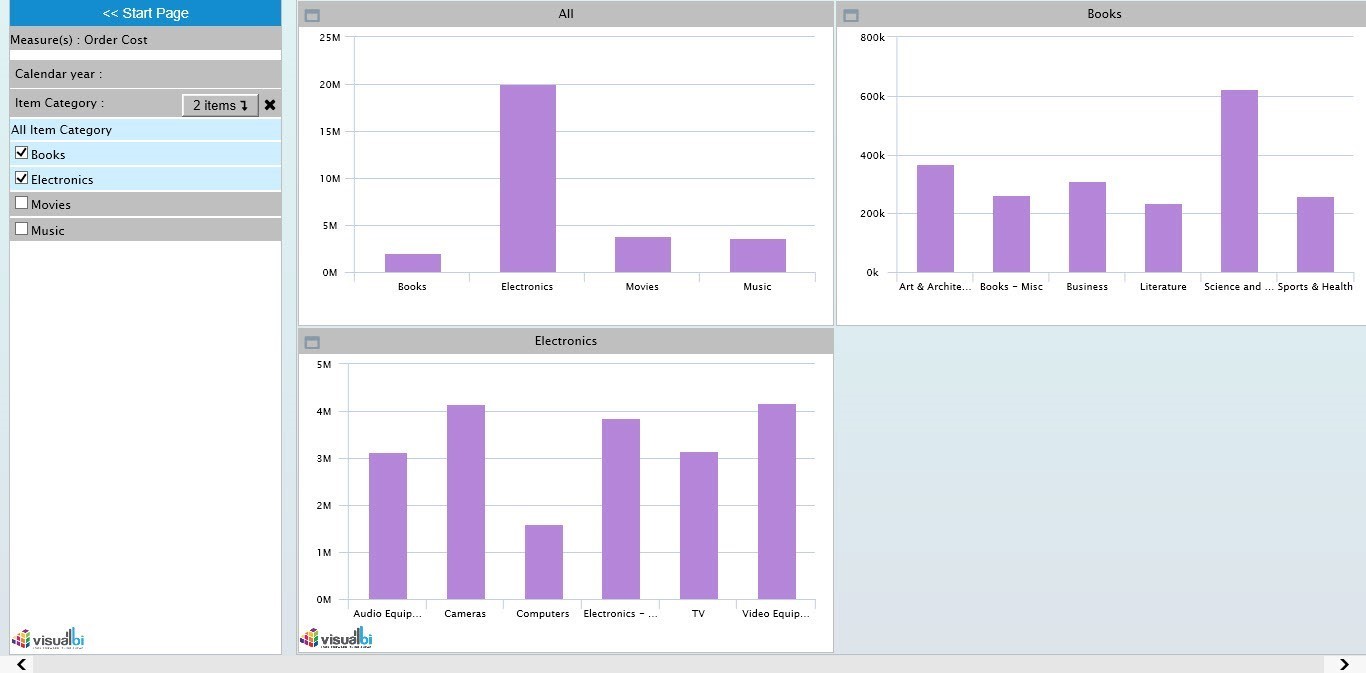Click the left scroll arrow at bottom
The height and width of the screenshot is (673, 1366).
(21, 664)
